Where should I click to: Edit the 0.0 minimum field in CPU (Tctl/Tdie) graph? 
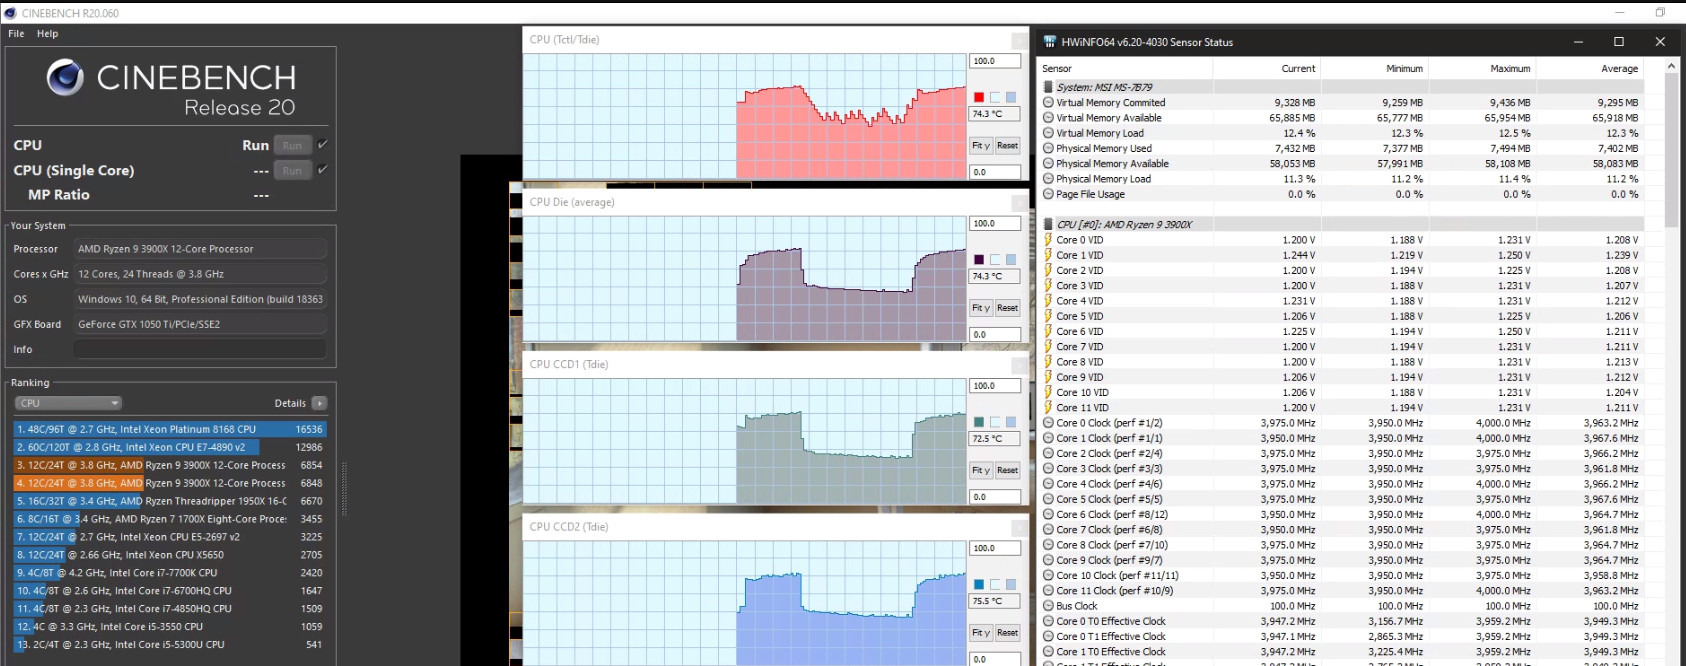(995, 172)
